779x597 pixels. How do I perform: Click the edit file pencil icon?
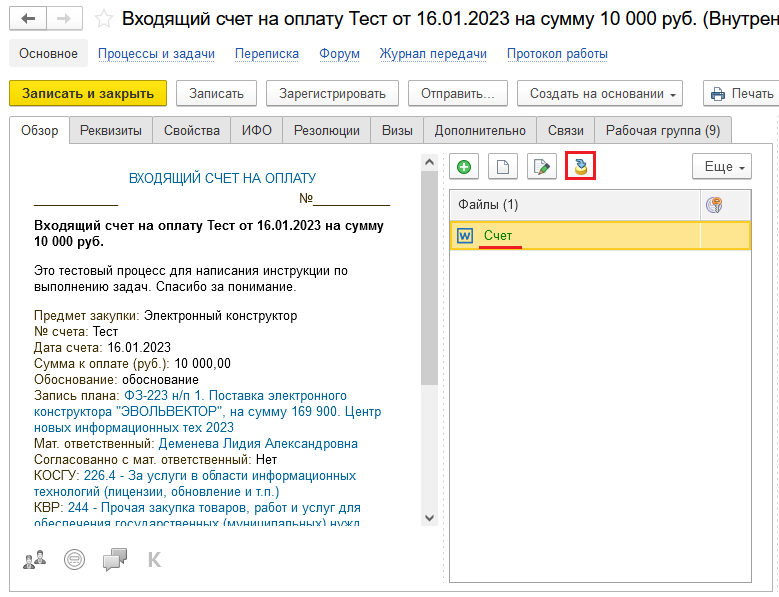tap(541, 167)
